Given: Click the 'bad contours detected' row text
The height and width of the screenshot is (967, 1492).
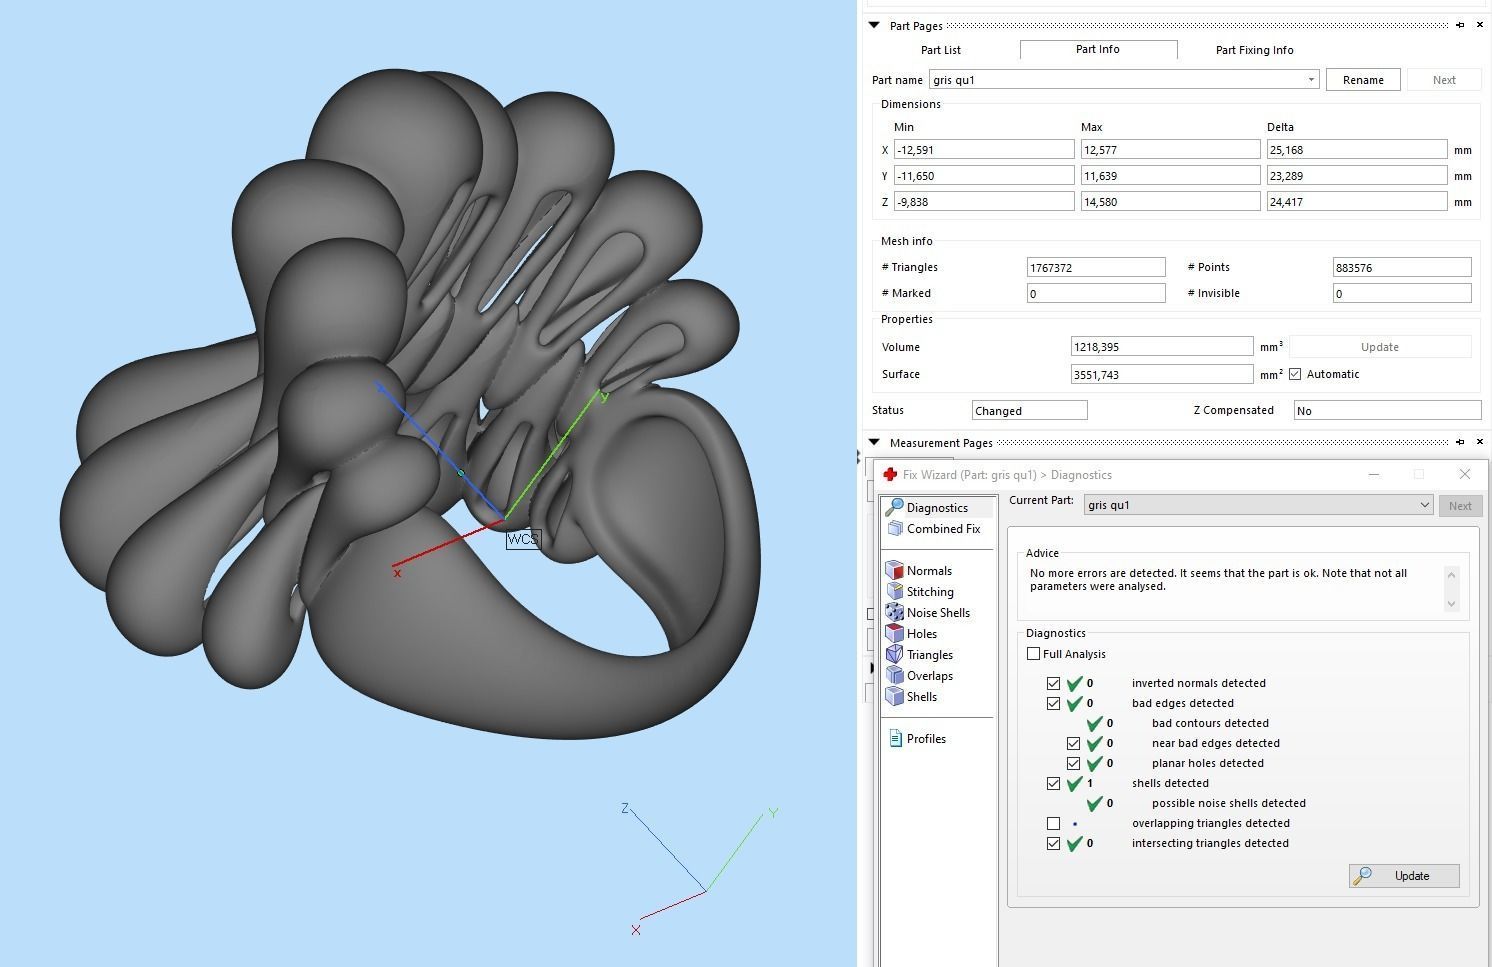Looking at the screenshot, I should click(1210, 723).
